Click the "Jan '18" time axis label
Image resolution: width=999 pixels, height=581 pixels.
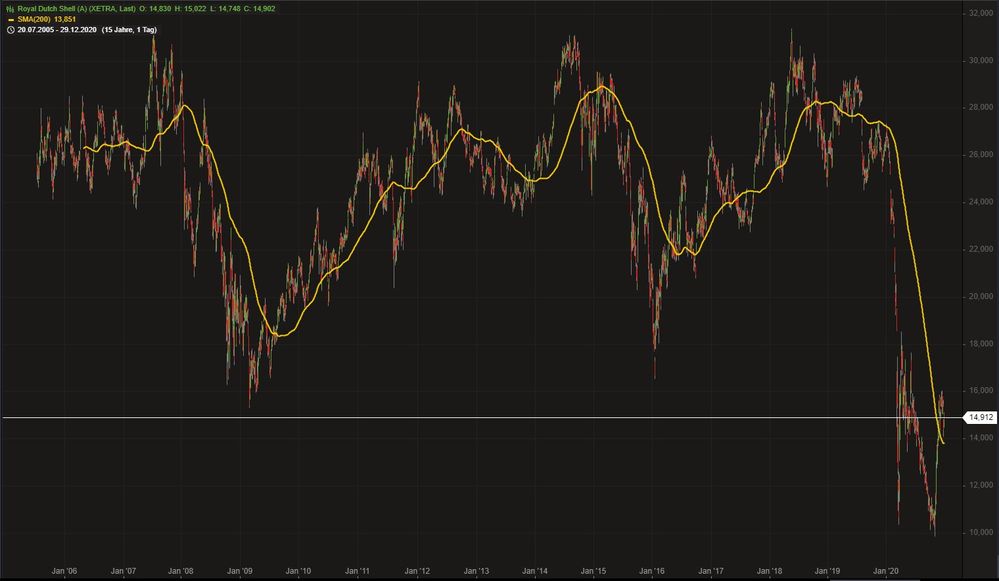(x=769, y=571)
